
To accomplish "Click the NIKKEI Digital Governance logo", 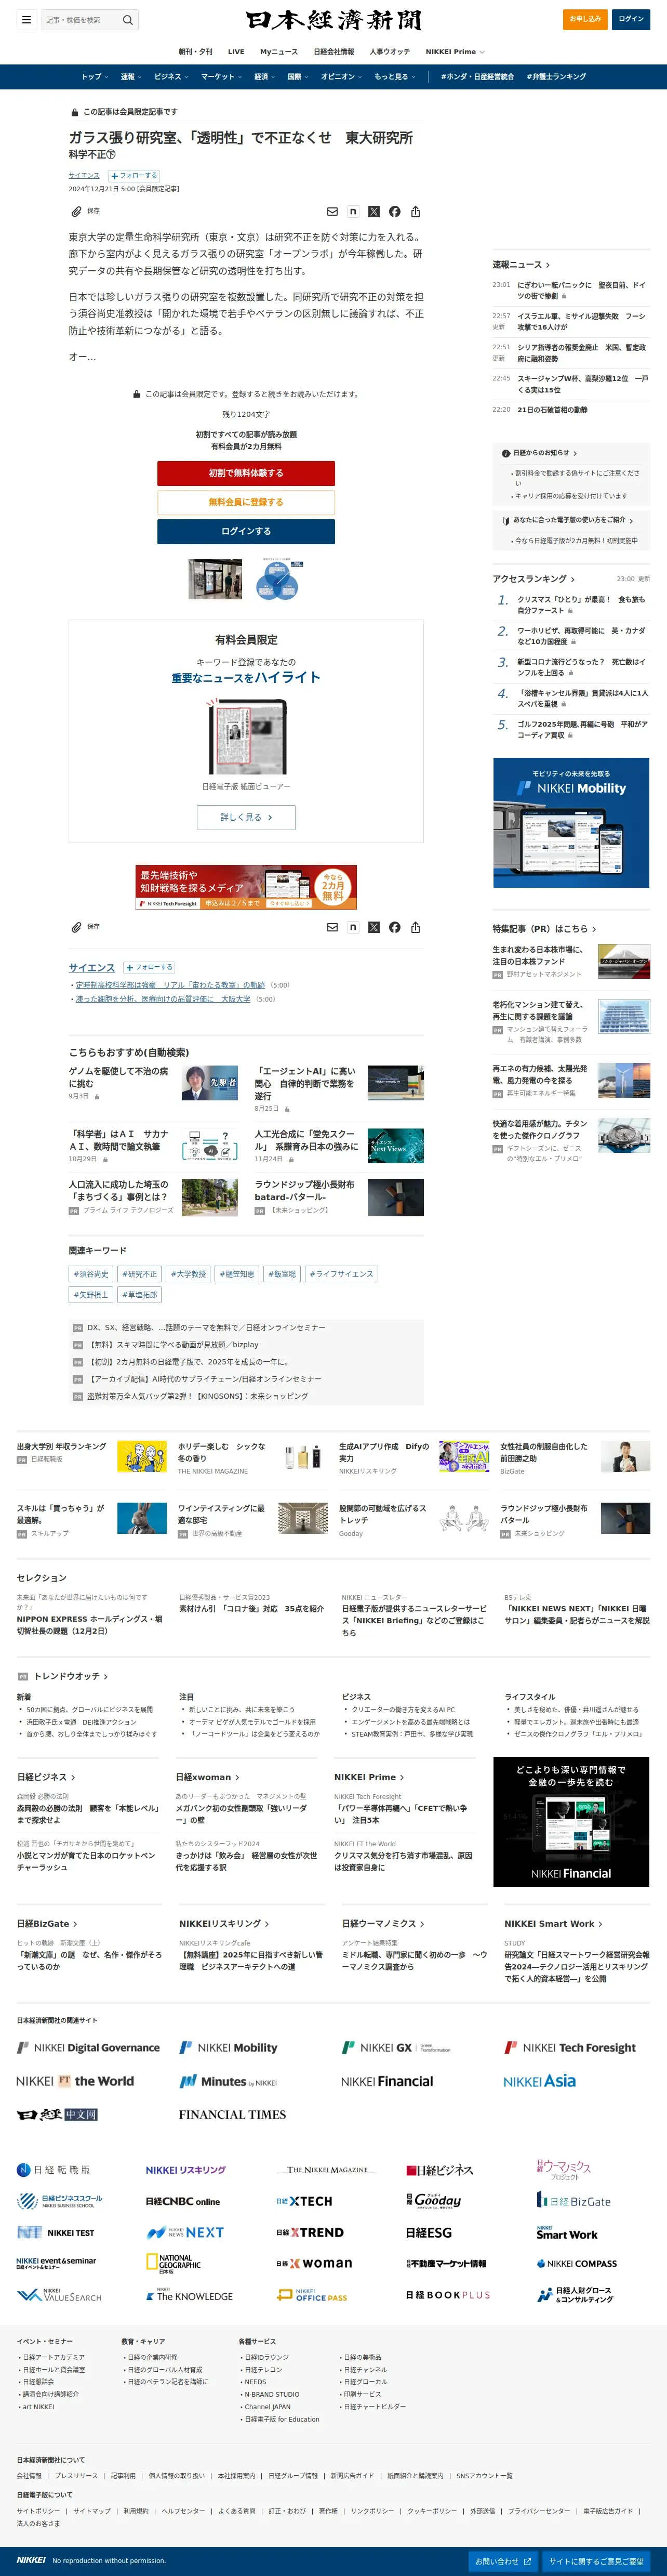I will [x=88, y=2047].
